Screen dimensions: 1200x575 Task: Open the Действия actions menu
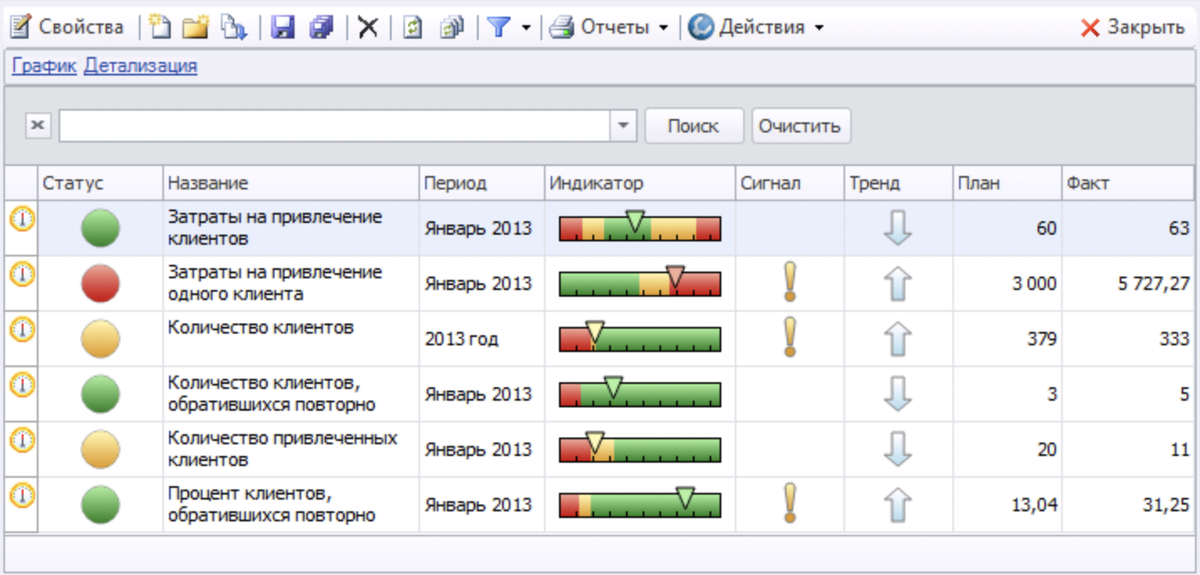click(x=756, y=27)
